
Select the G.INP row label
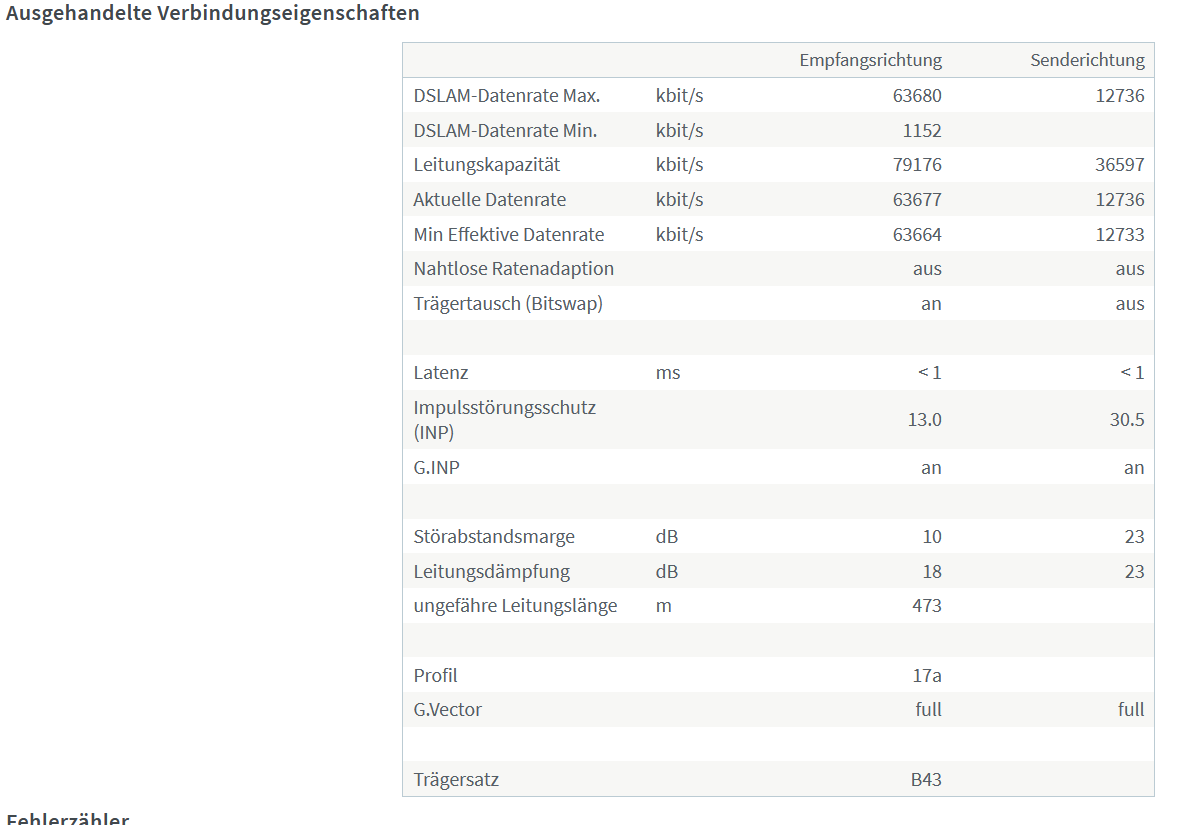(x=436, y=468)
